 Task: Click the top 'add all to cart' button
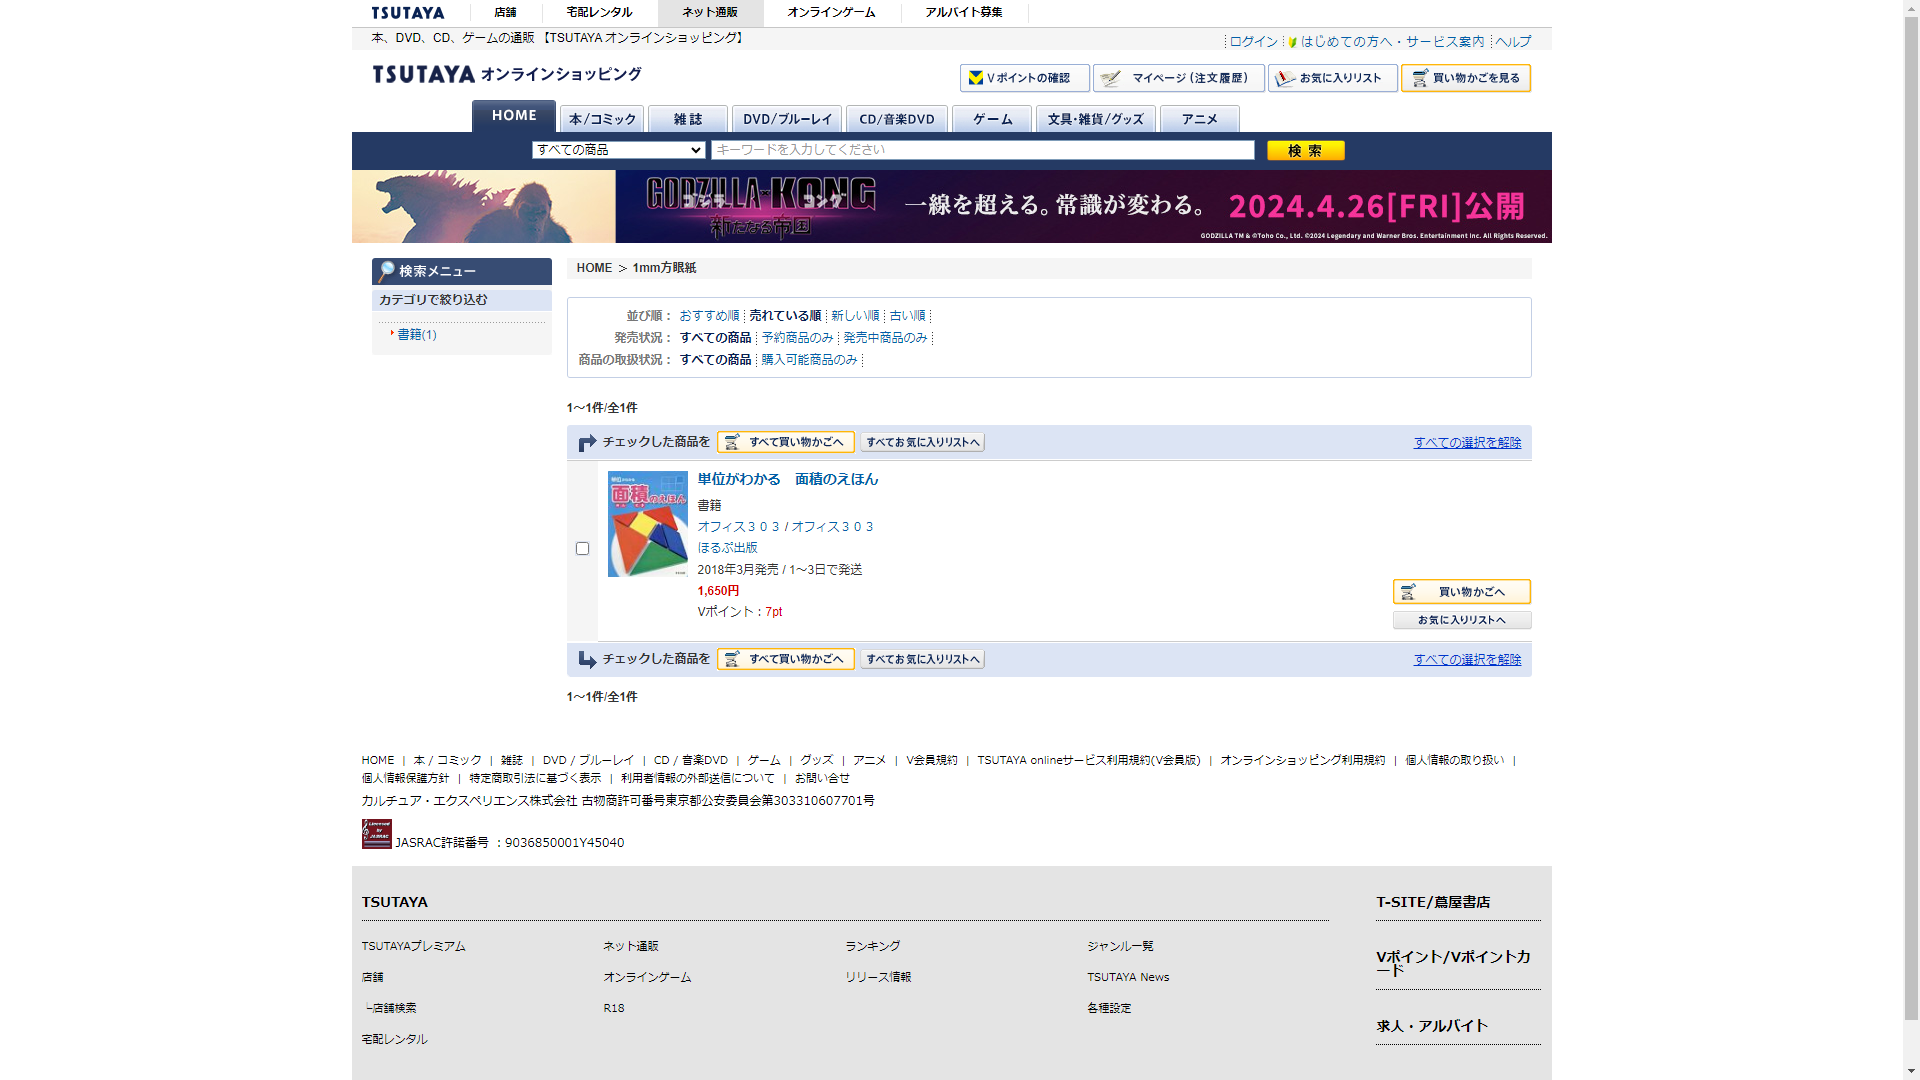pos(785,442)
